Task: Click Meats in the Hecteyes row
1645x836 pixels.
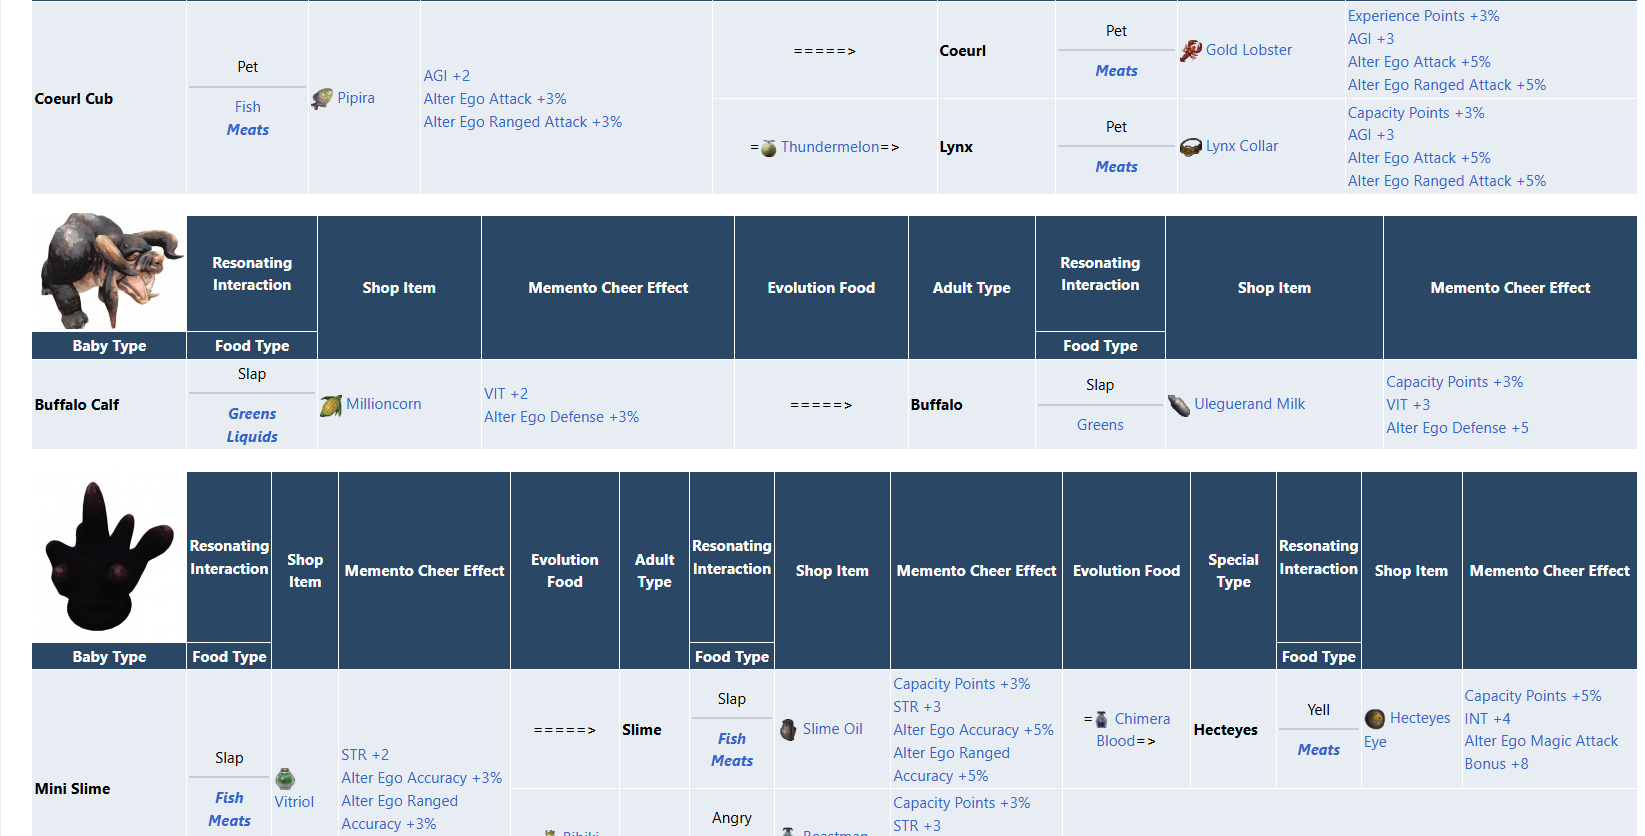Action: 1319,750
